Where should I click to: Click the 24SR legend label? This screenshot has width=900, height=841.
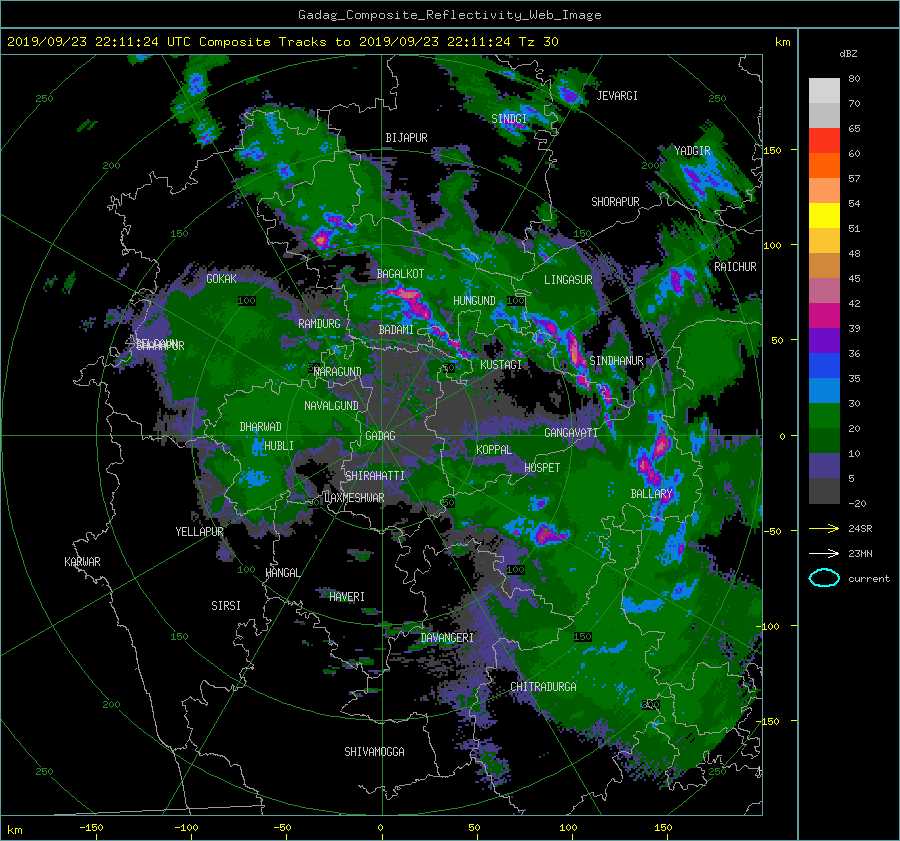[x=860, y=529]
